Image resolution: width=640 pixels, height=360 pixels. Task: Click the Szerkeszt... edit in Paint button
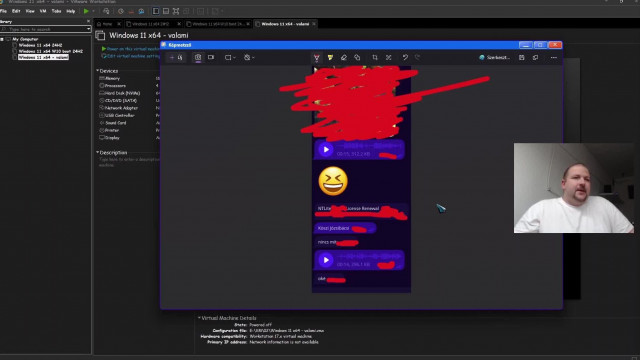(x=494, y=58)
